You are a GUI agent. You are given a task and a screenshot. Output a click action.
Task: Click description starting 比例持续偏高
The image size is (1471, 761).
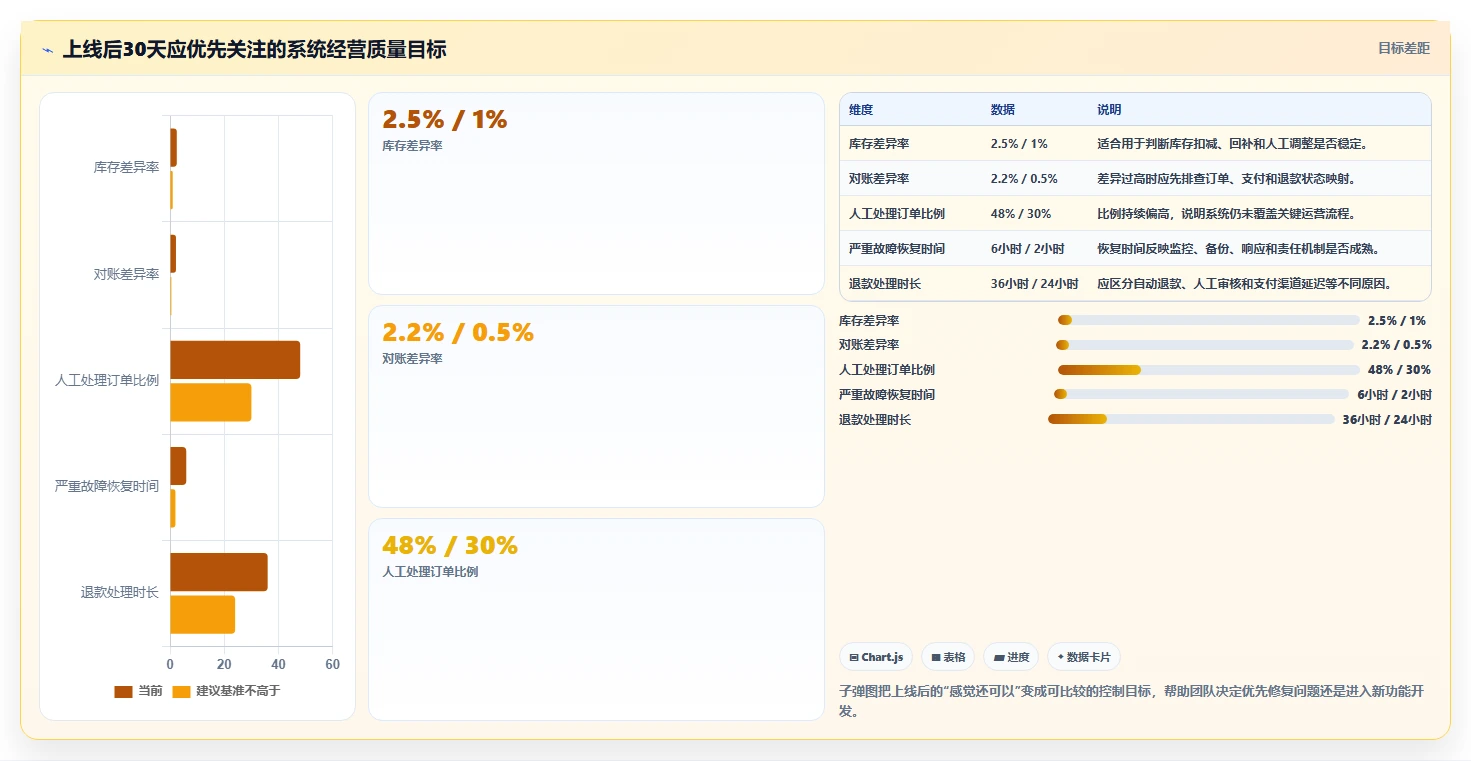click(1226, 214)
